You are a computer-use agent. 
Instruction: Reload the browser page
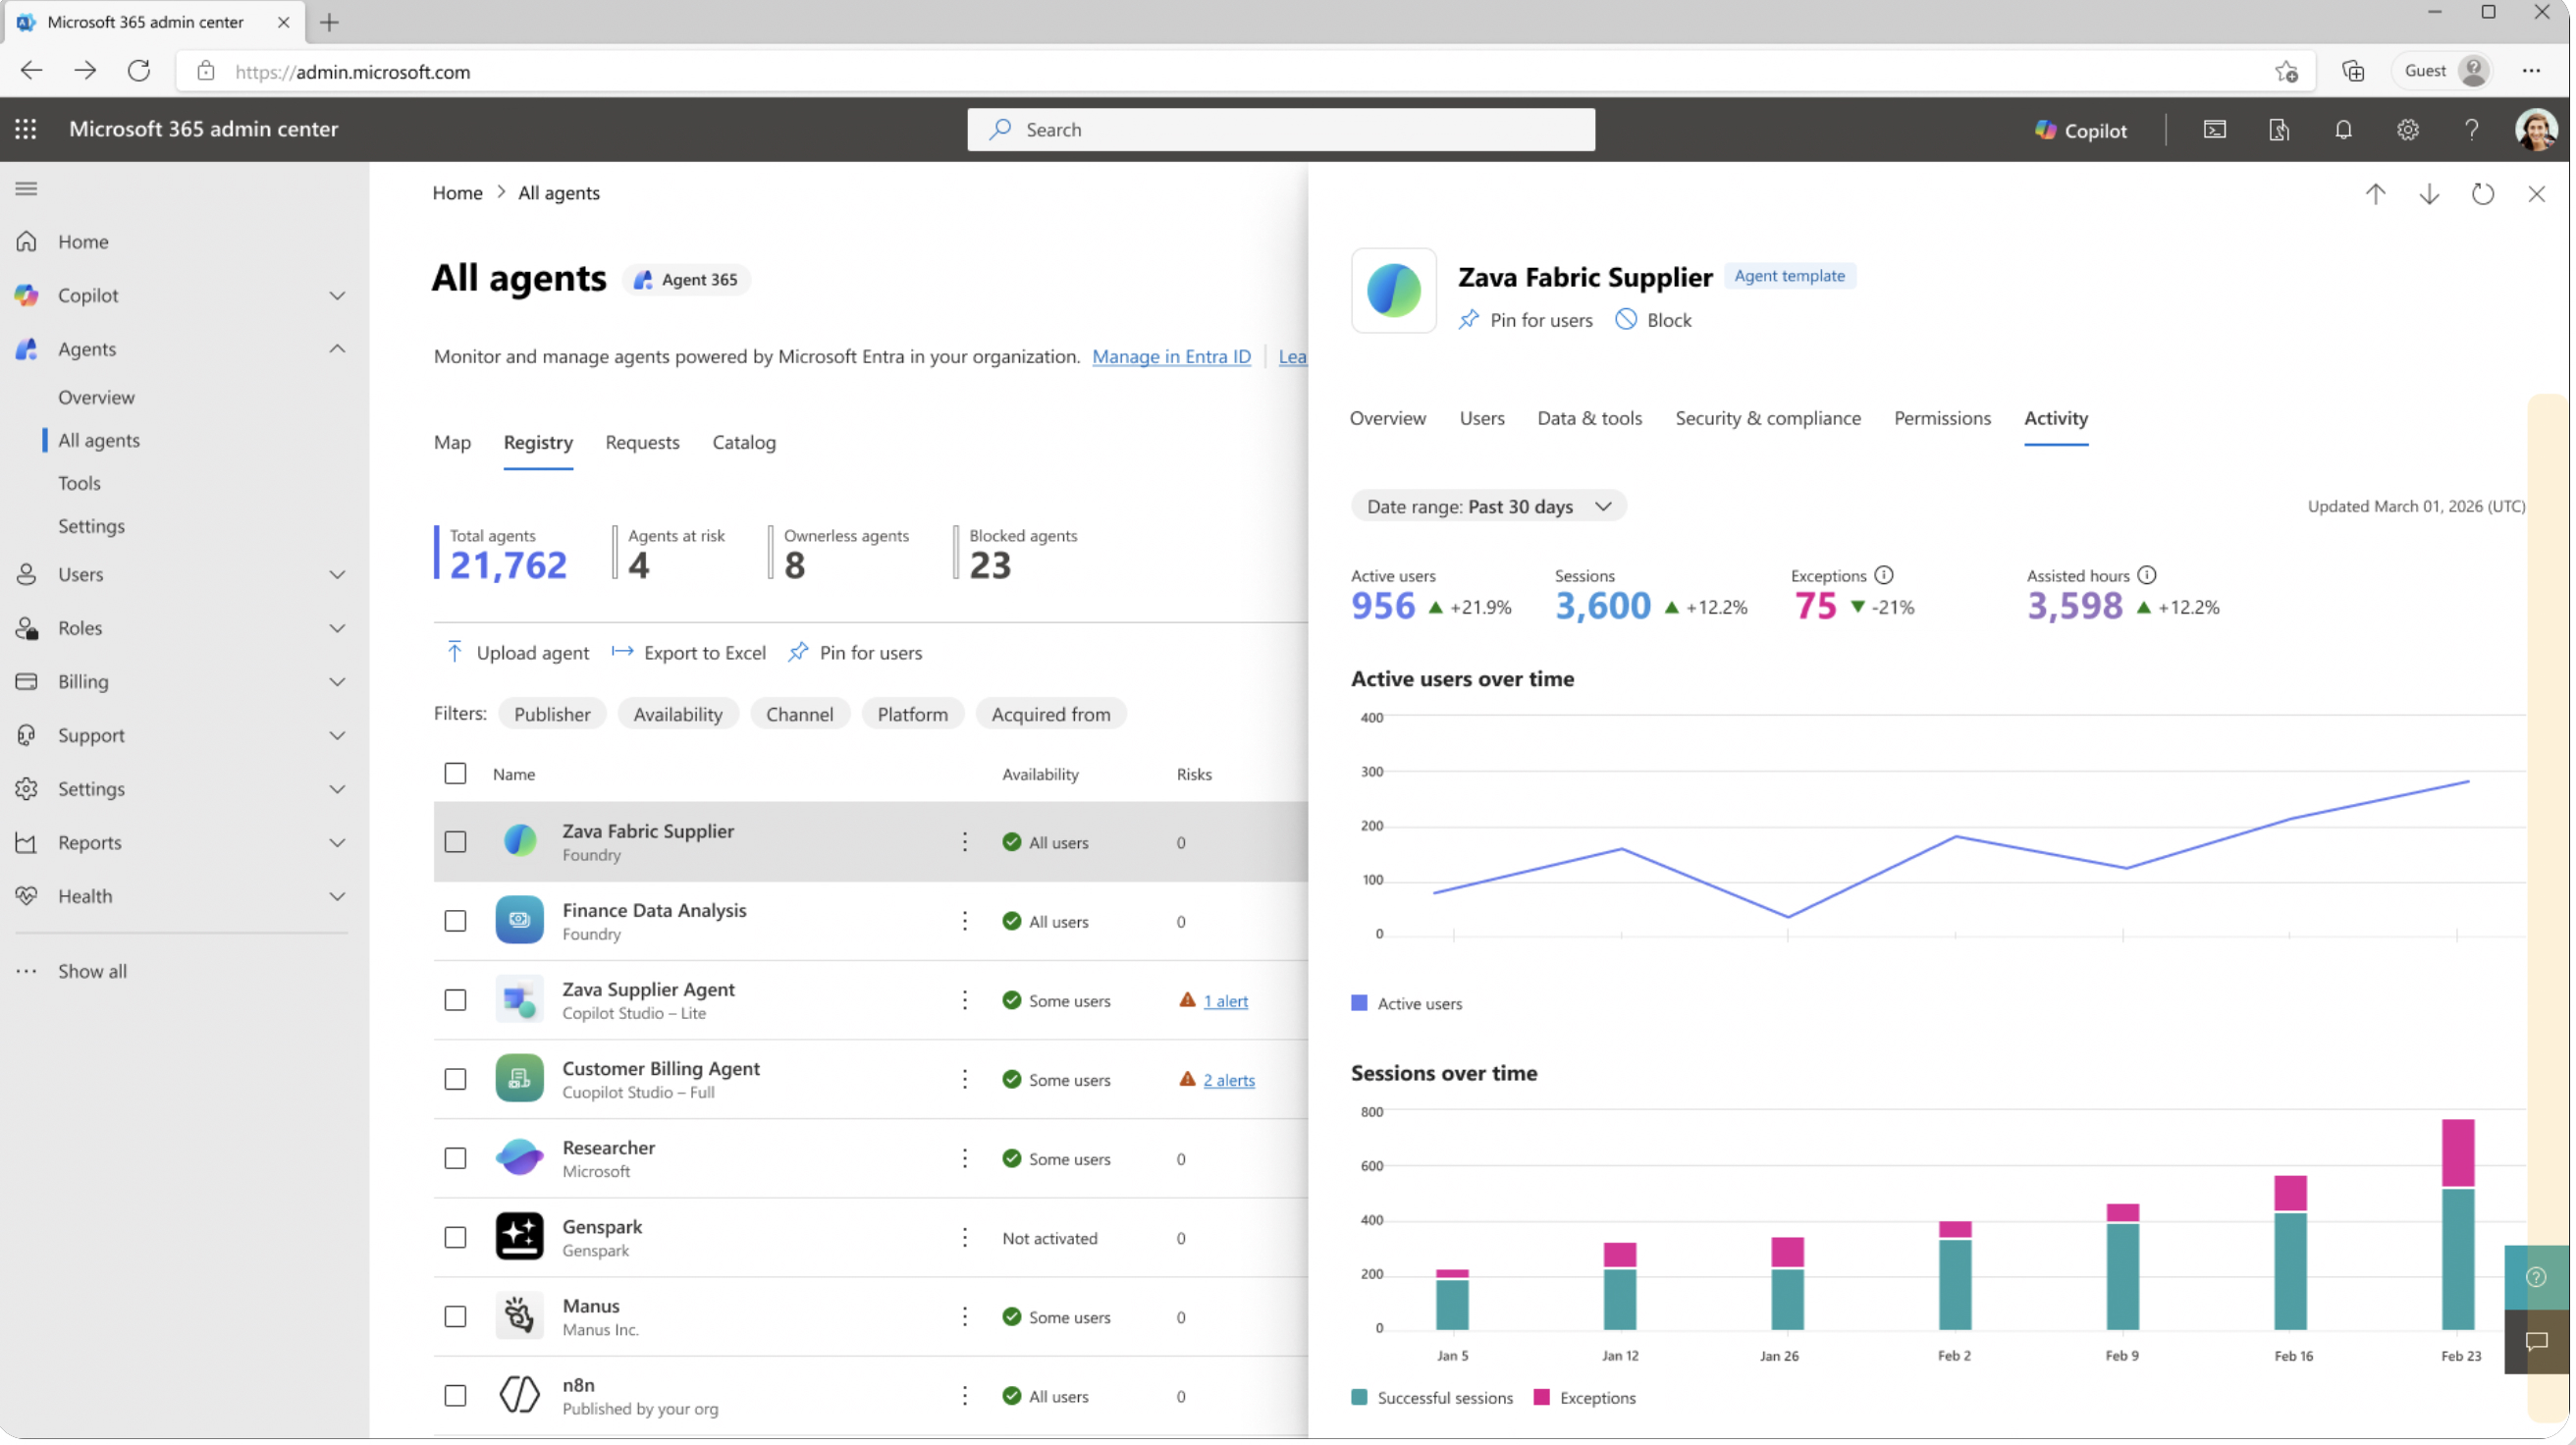139,71
